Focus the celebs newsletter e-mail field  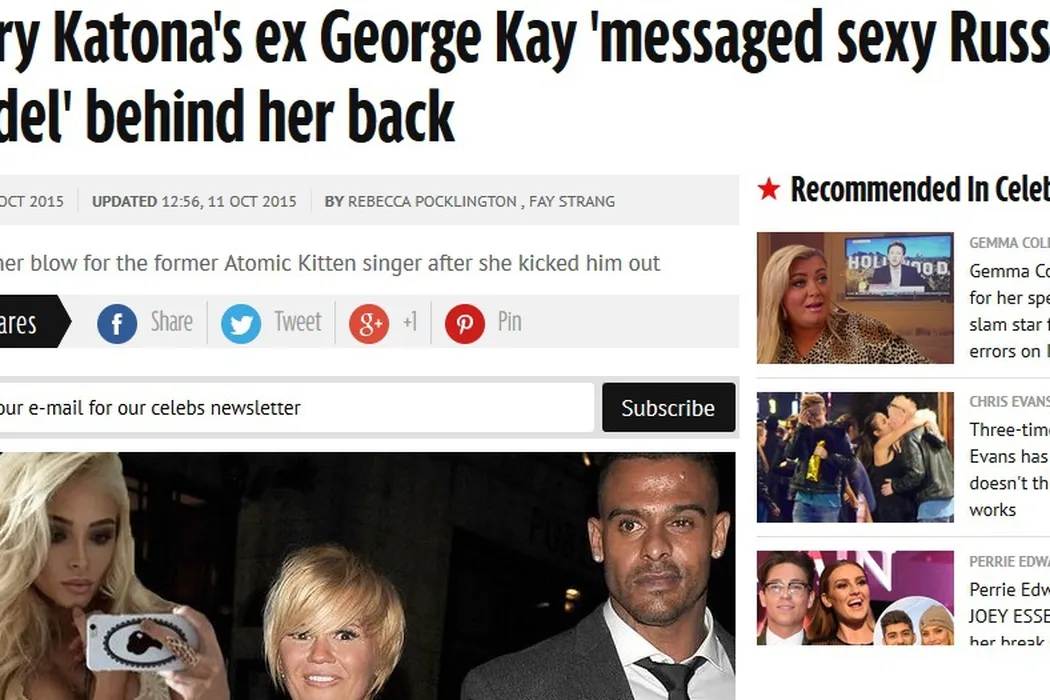click(x=297, y=407)
